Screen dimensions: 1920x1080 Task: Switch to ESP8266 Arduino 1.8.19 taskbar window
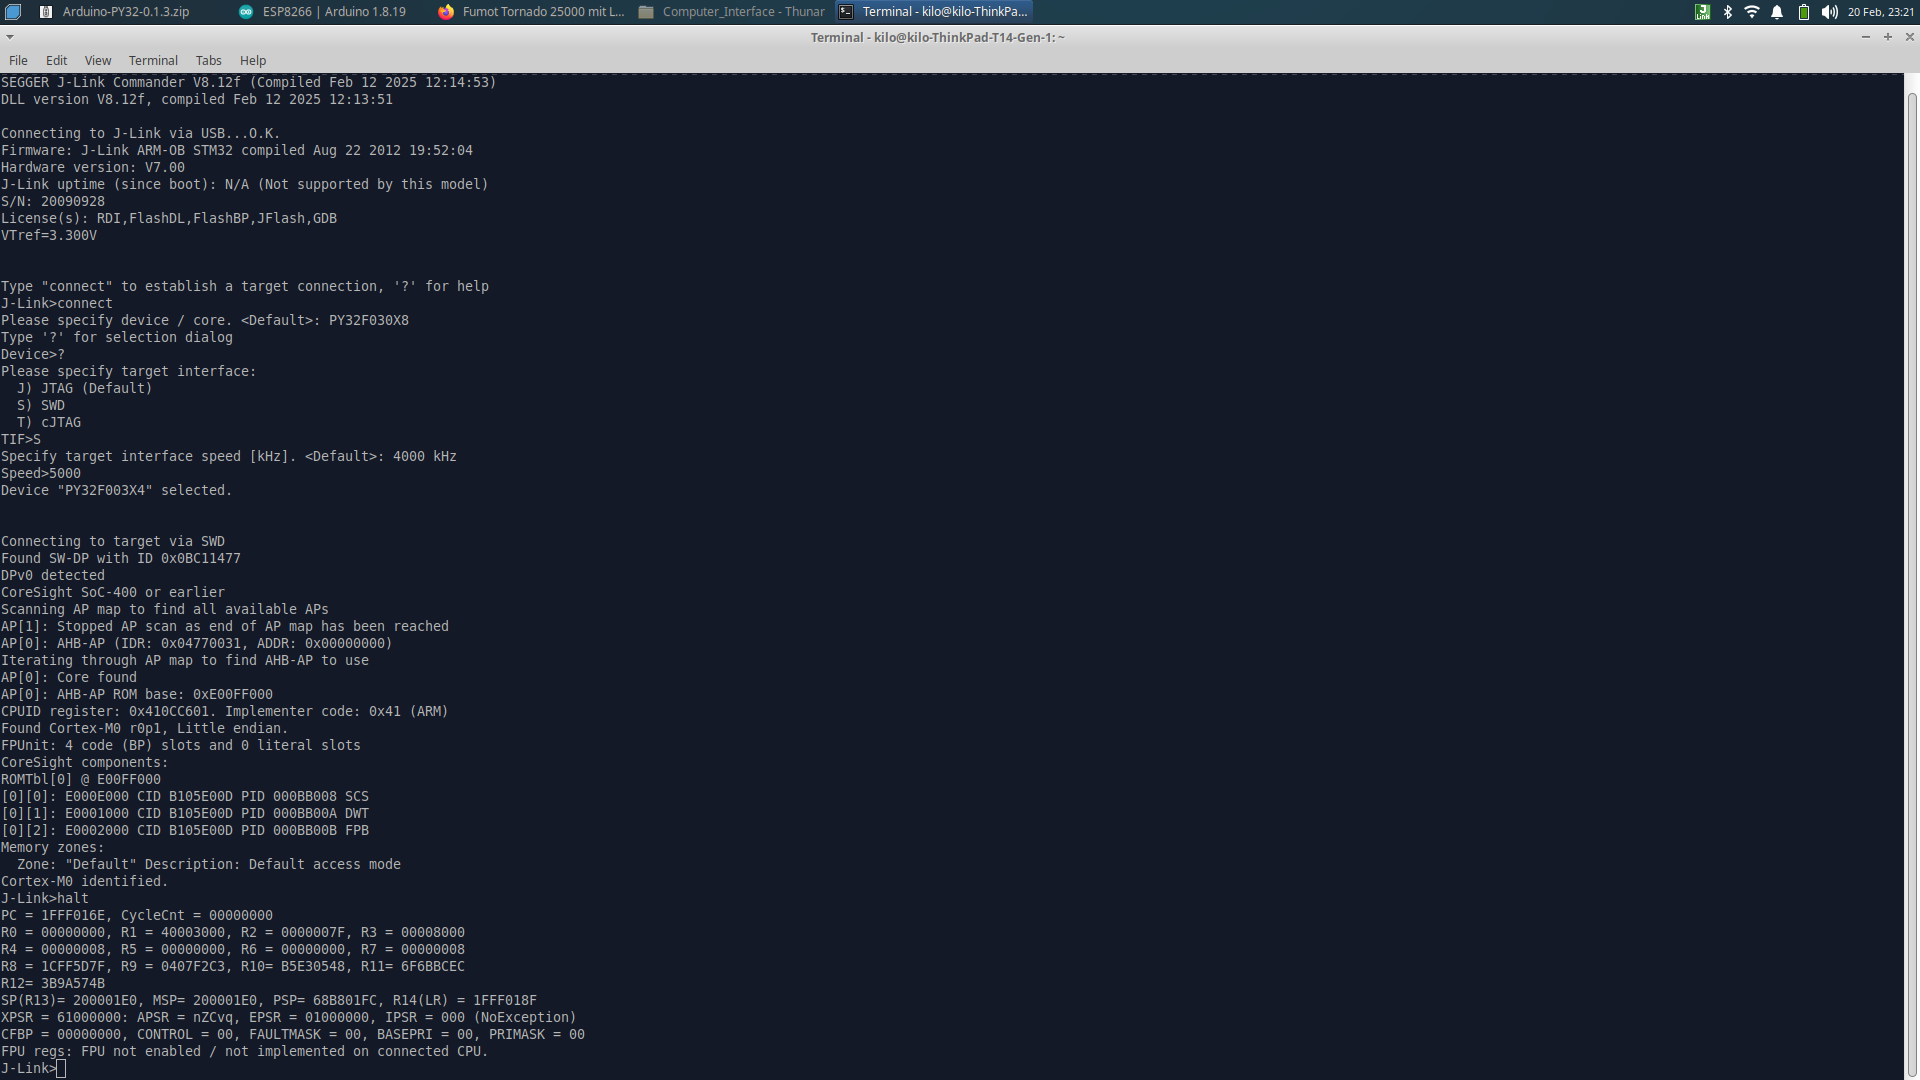330,12
